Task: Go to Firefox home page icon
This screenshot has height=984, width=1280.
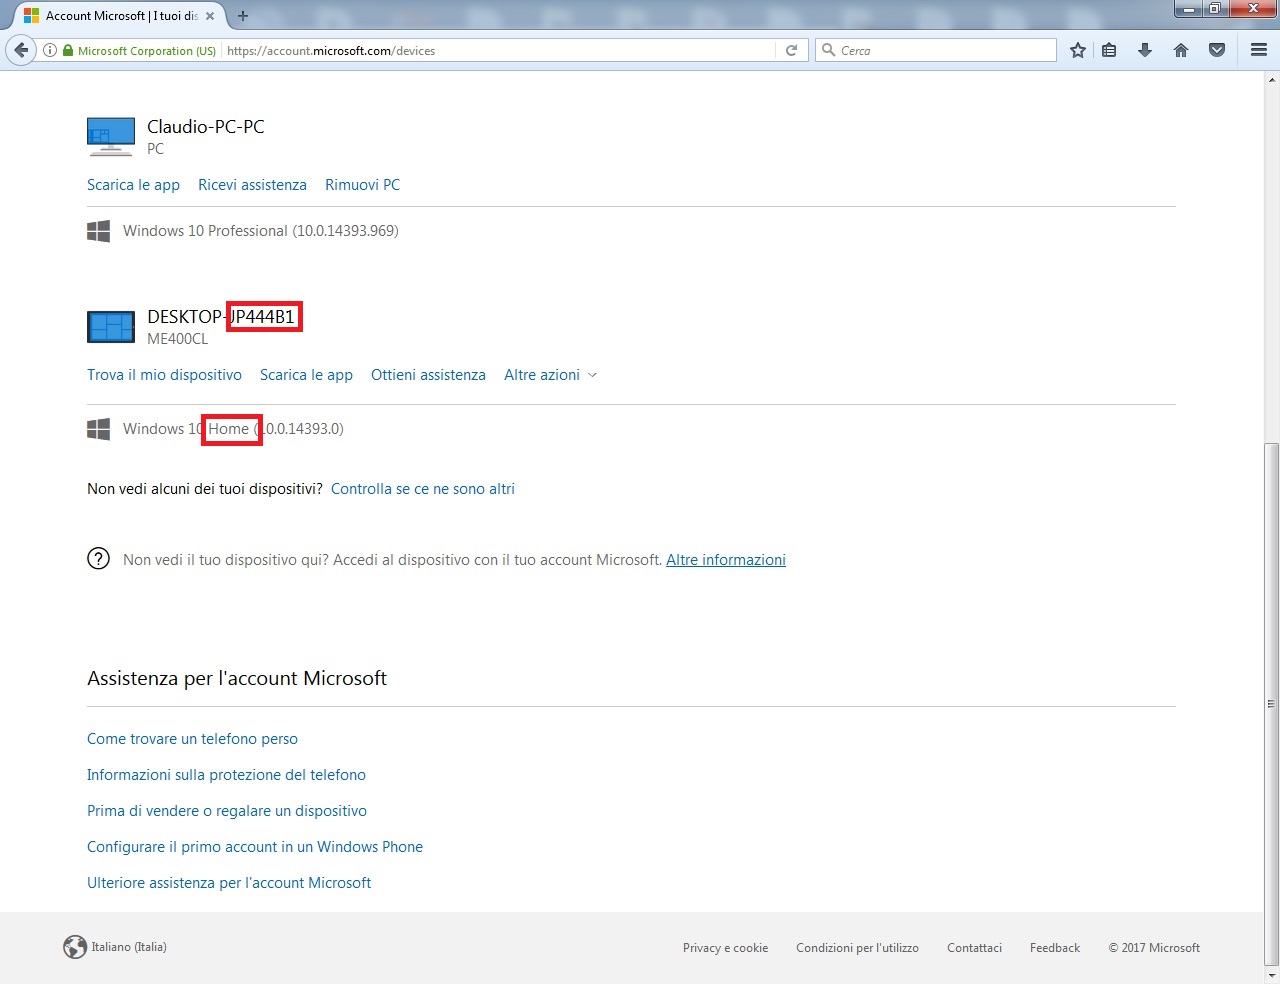Action: coord(1181,50)
